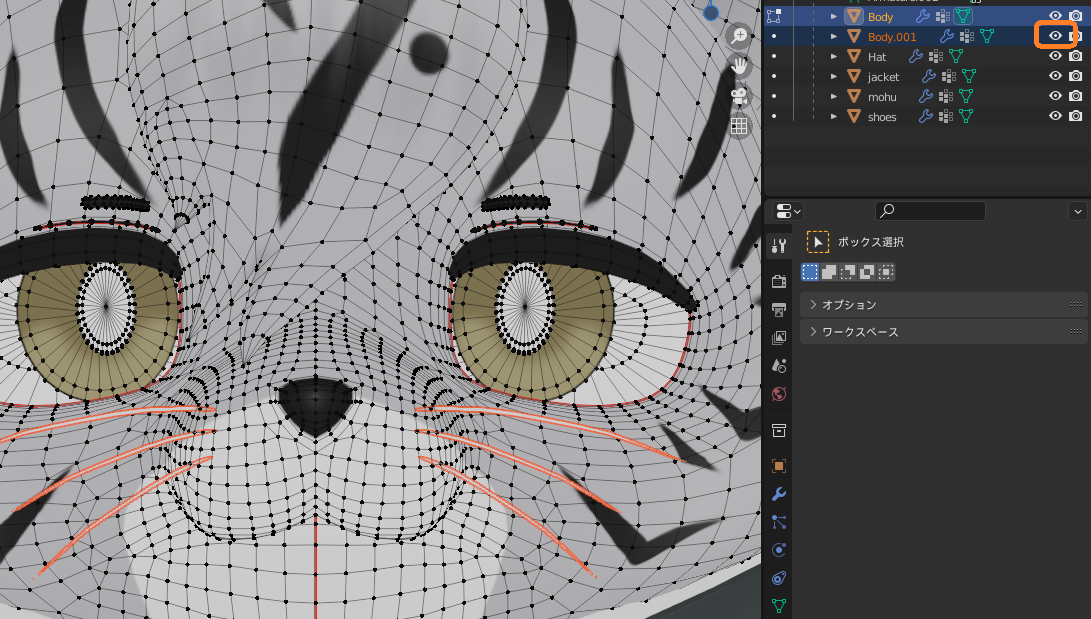This screenshot has height=619, width=1091.
Task: Switch perspective/orthographic with the grid gizmo
Action: [738, 127]
